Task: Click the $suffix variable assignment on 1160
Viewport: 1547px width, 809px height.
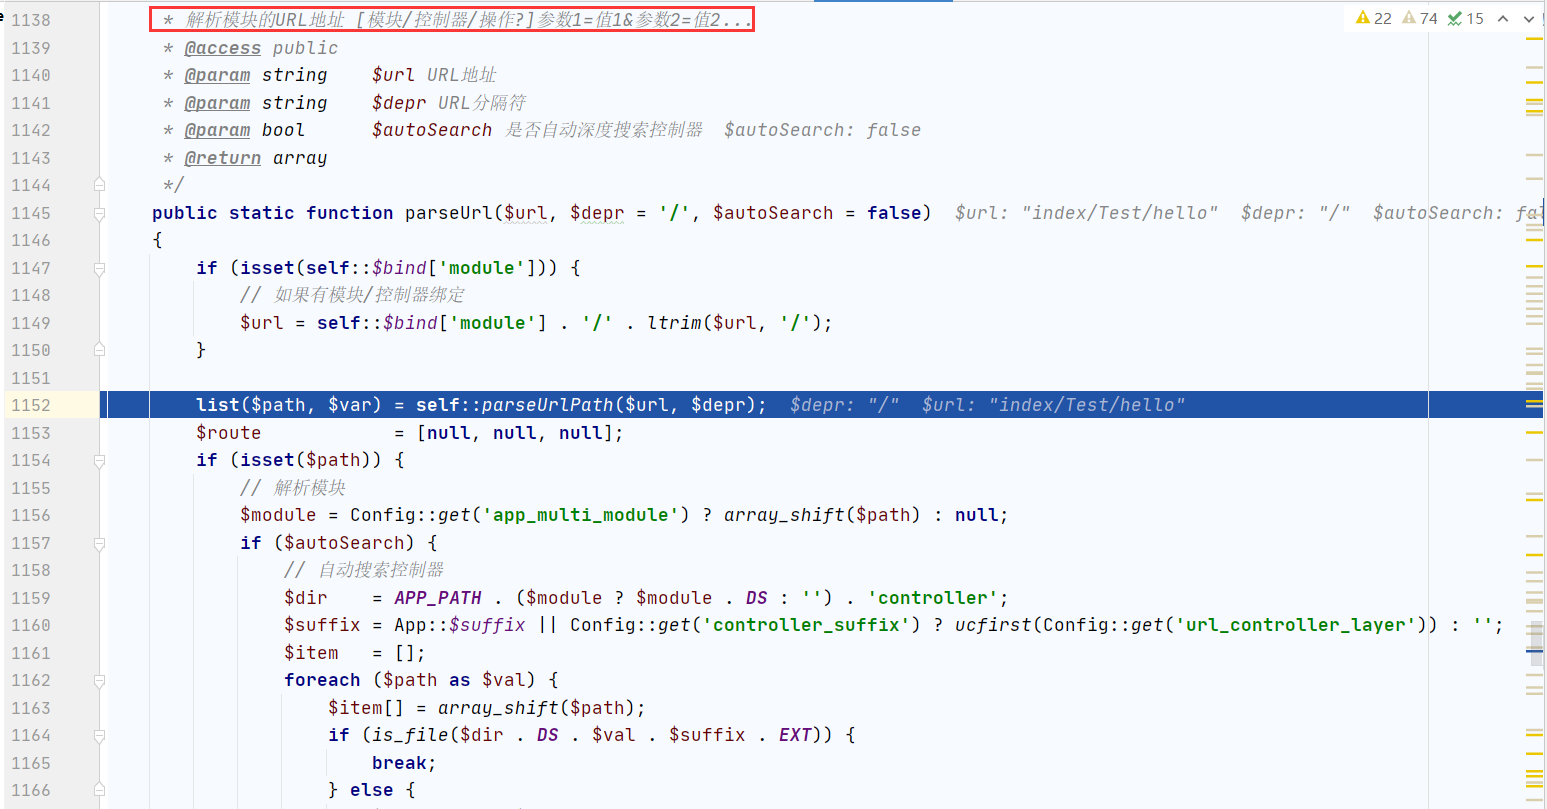Action: 322,625
